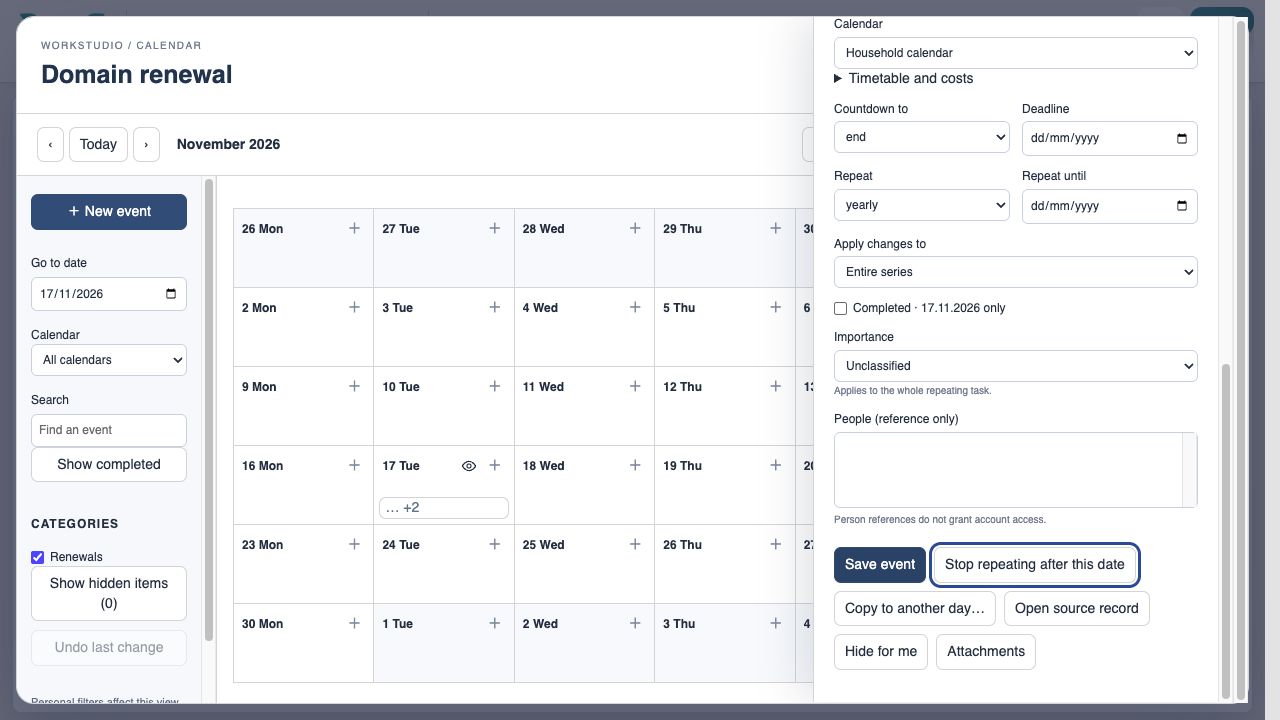The width and height of the screenshot is (1280, 720).
Task: Create a New event
Action: click(109, 212)
